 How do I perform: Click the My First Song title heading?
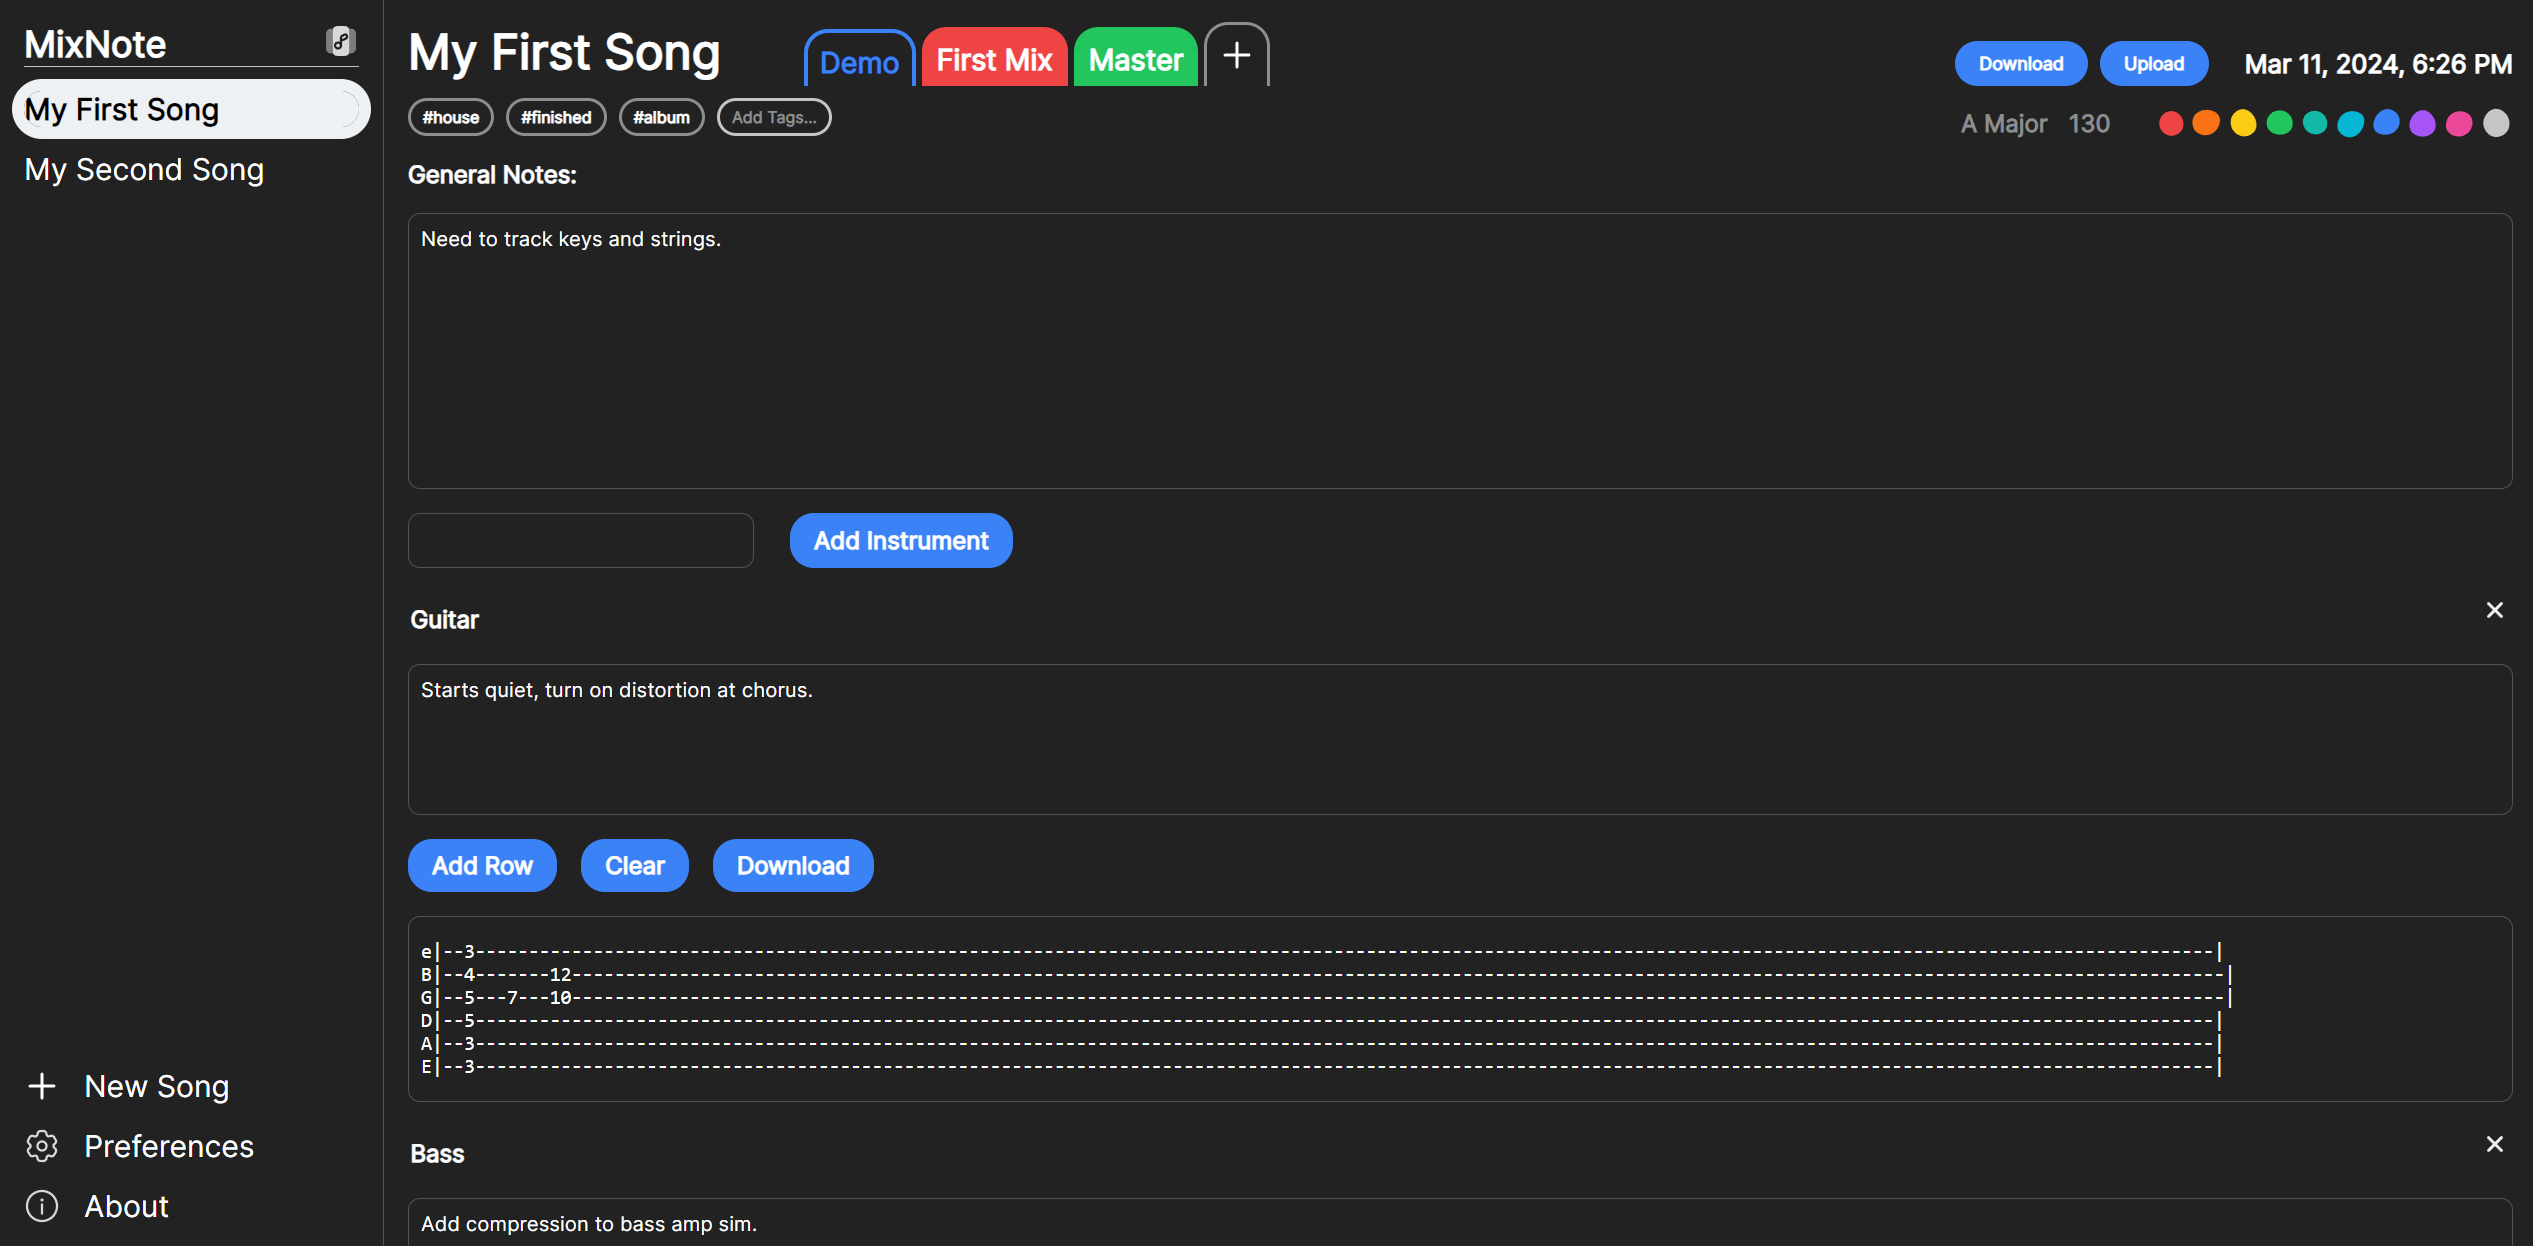(565, 53)
